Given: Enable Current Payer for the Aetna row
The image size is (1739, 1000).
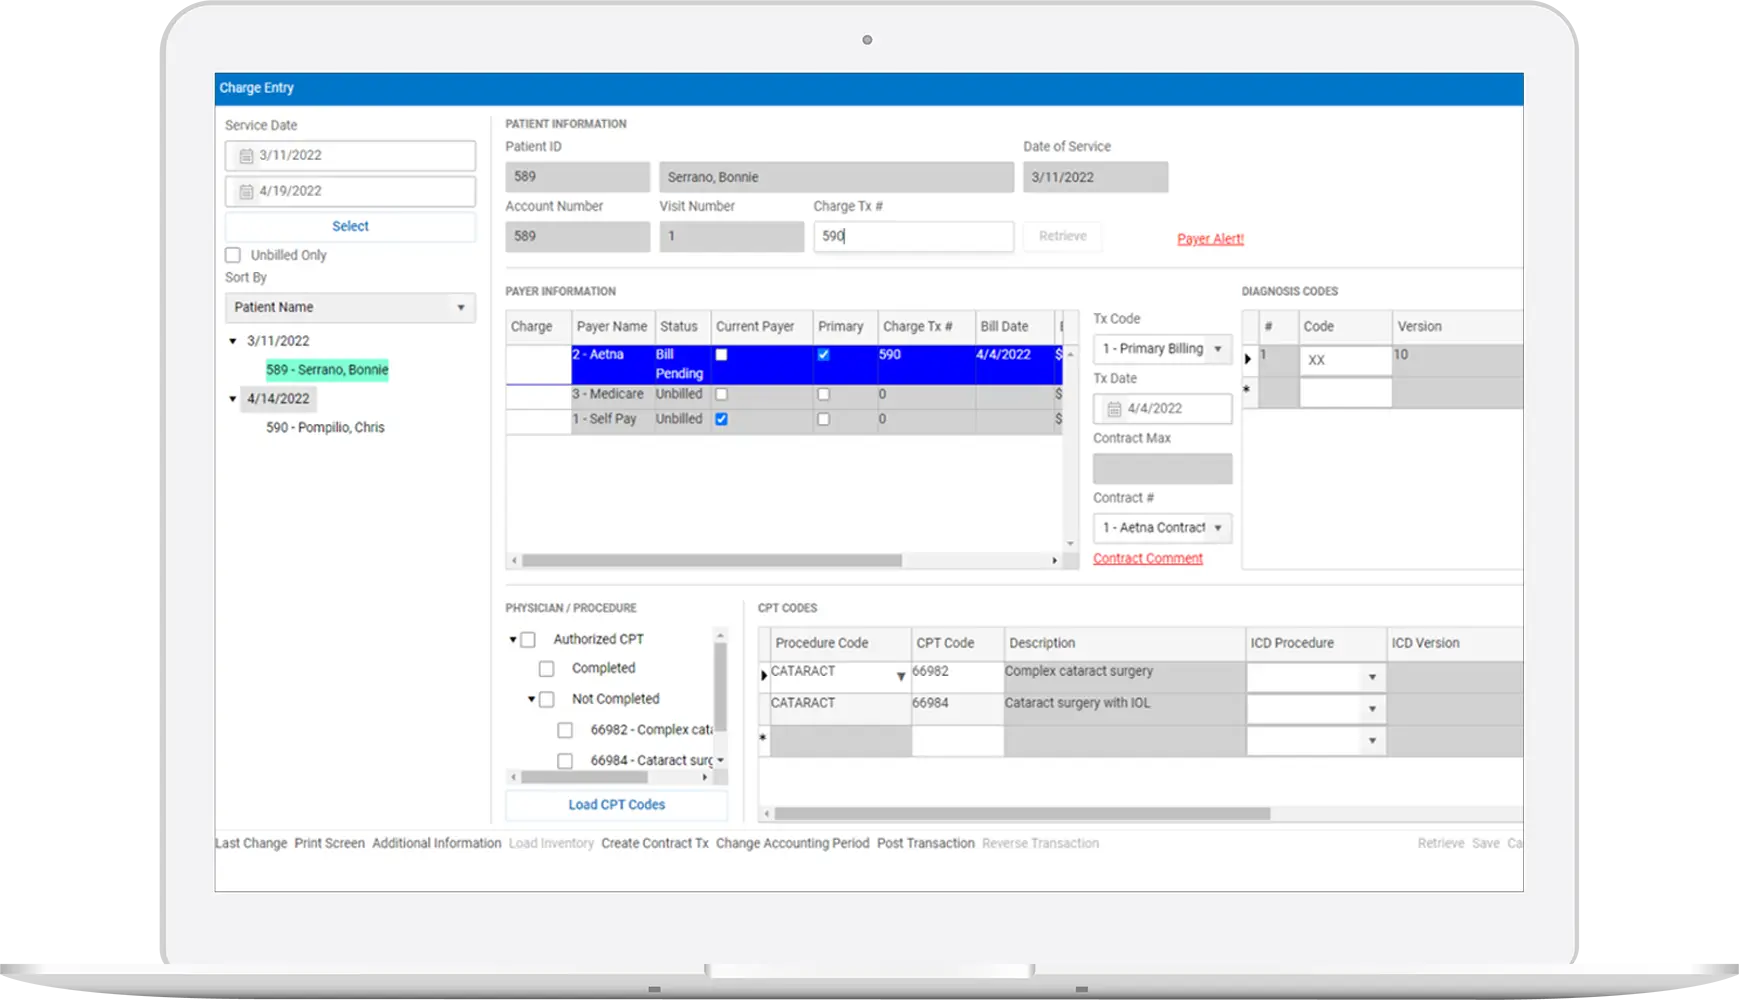Looking at the screenshot, I should point(722,354).
